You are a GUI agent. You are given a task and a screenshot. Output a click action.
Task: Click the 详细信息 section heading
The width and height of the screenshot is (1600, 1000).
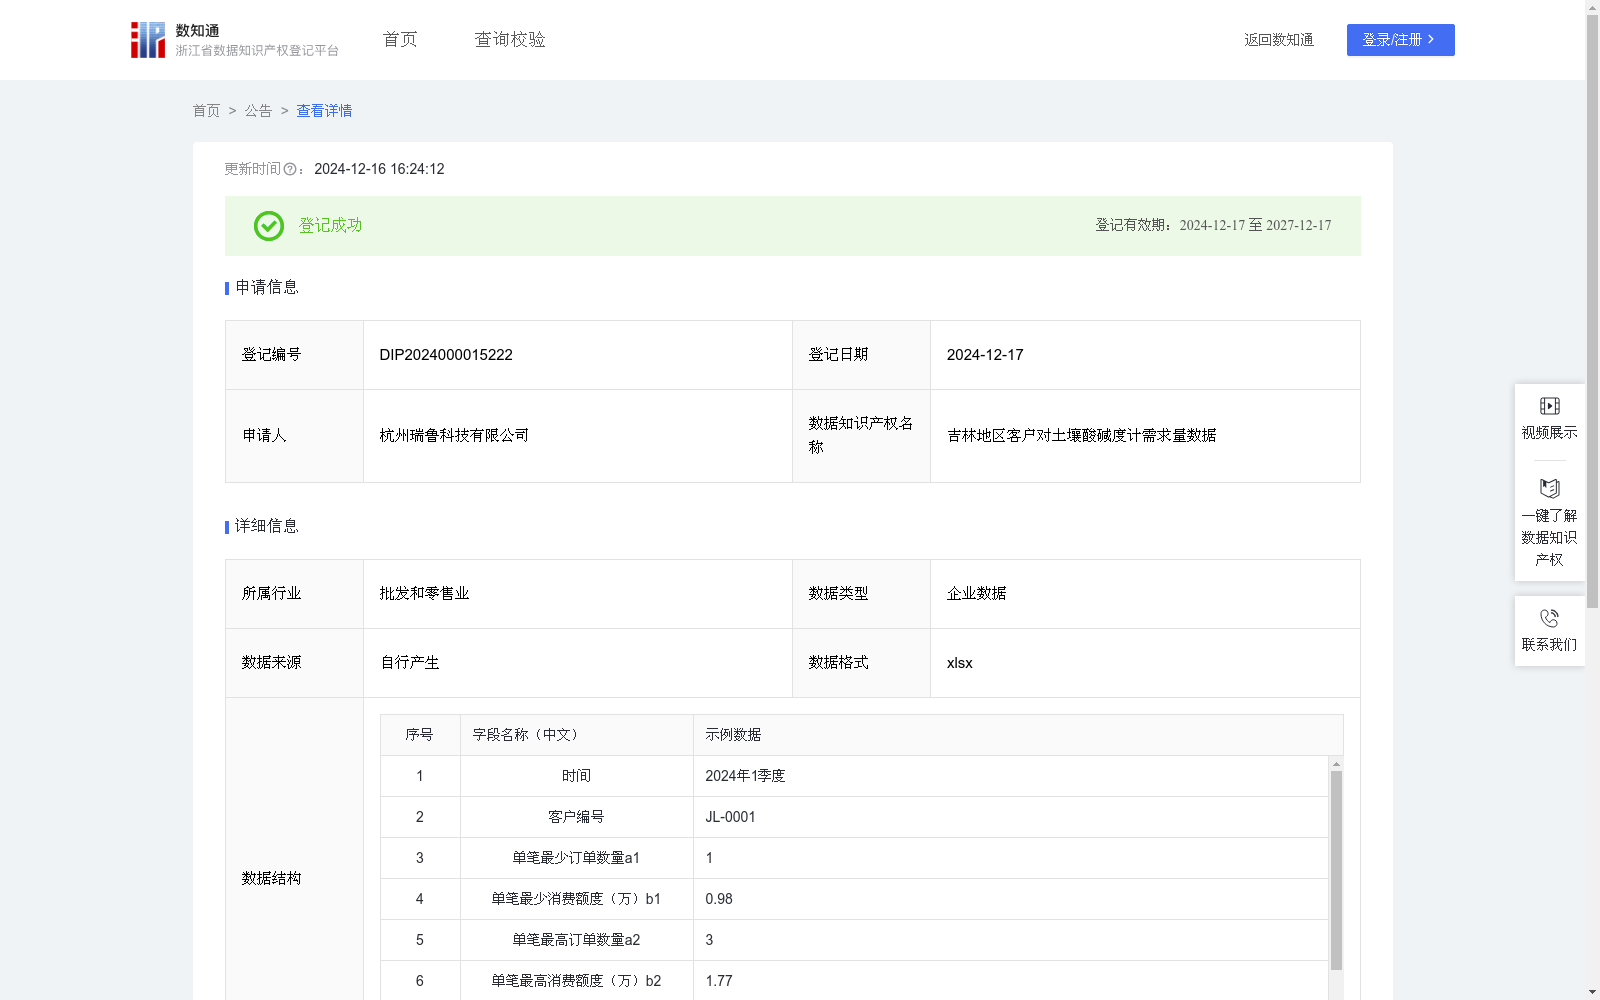click(267, 527)
